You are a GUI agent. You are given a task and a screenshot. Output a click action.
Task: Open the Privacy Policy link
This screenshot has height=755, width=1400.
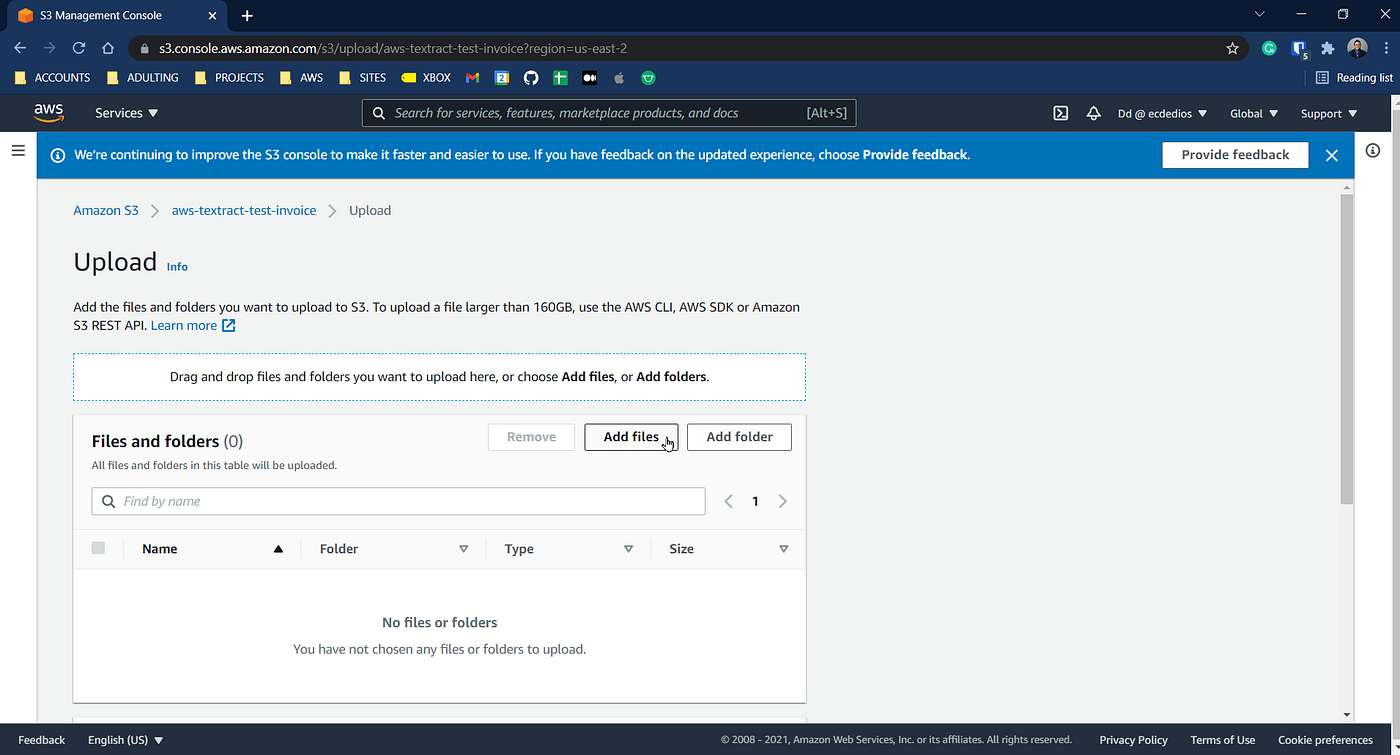coord(1133,740)
